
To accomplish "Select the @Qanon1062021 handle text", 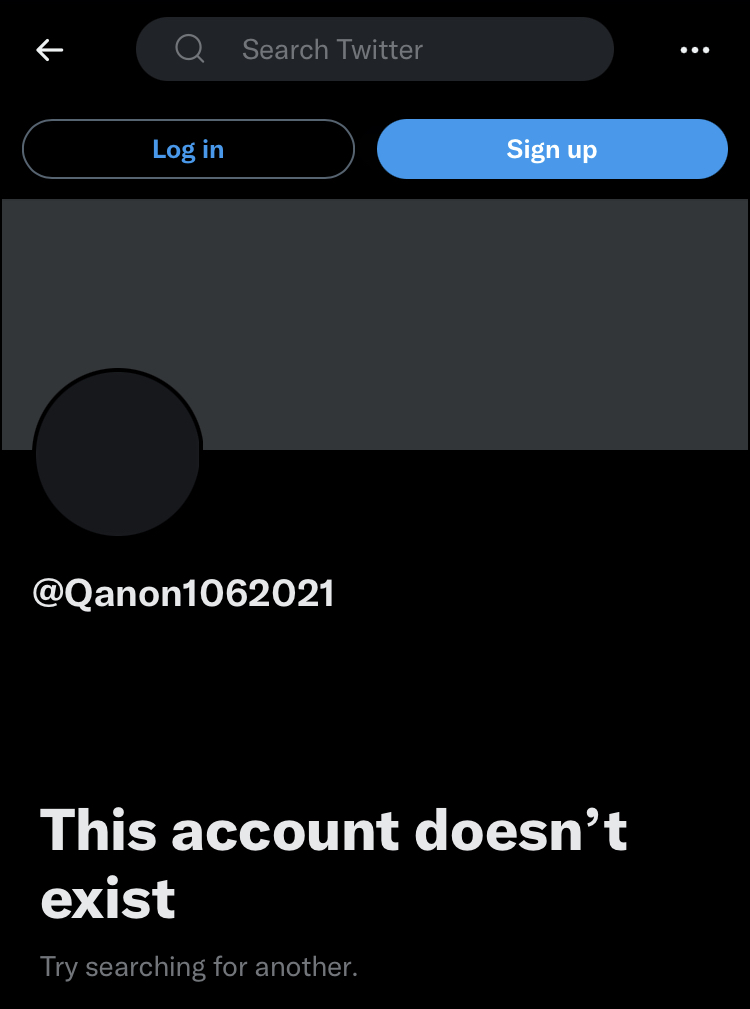I will click(183, 593).
